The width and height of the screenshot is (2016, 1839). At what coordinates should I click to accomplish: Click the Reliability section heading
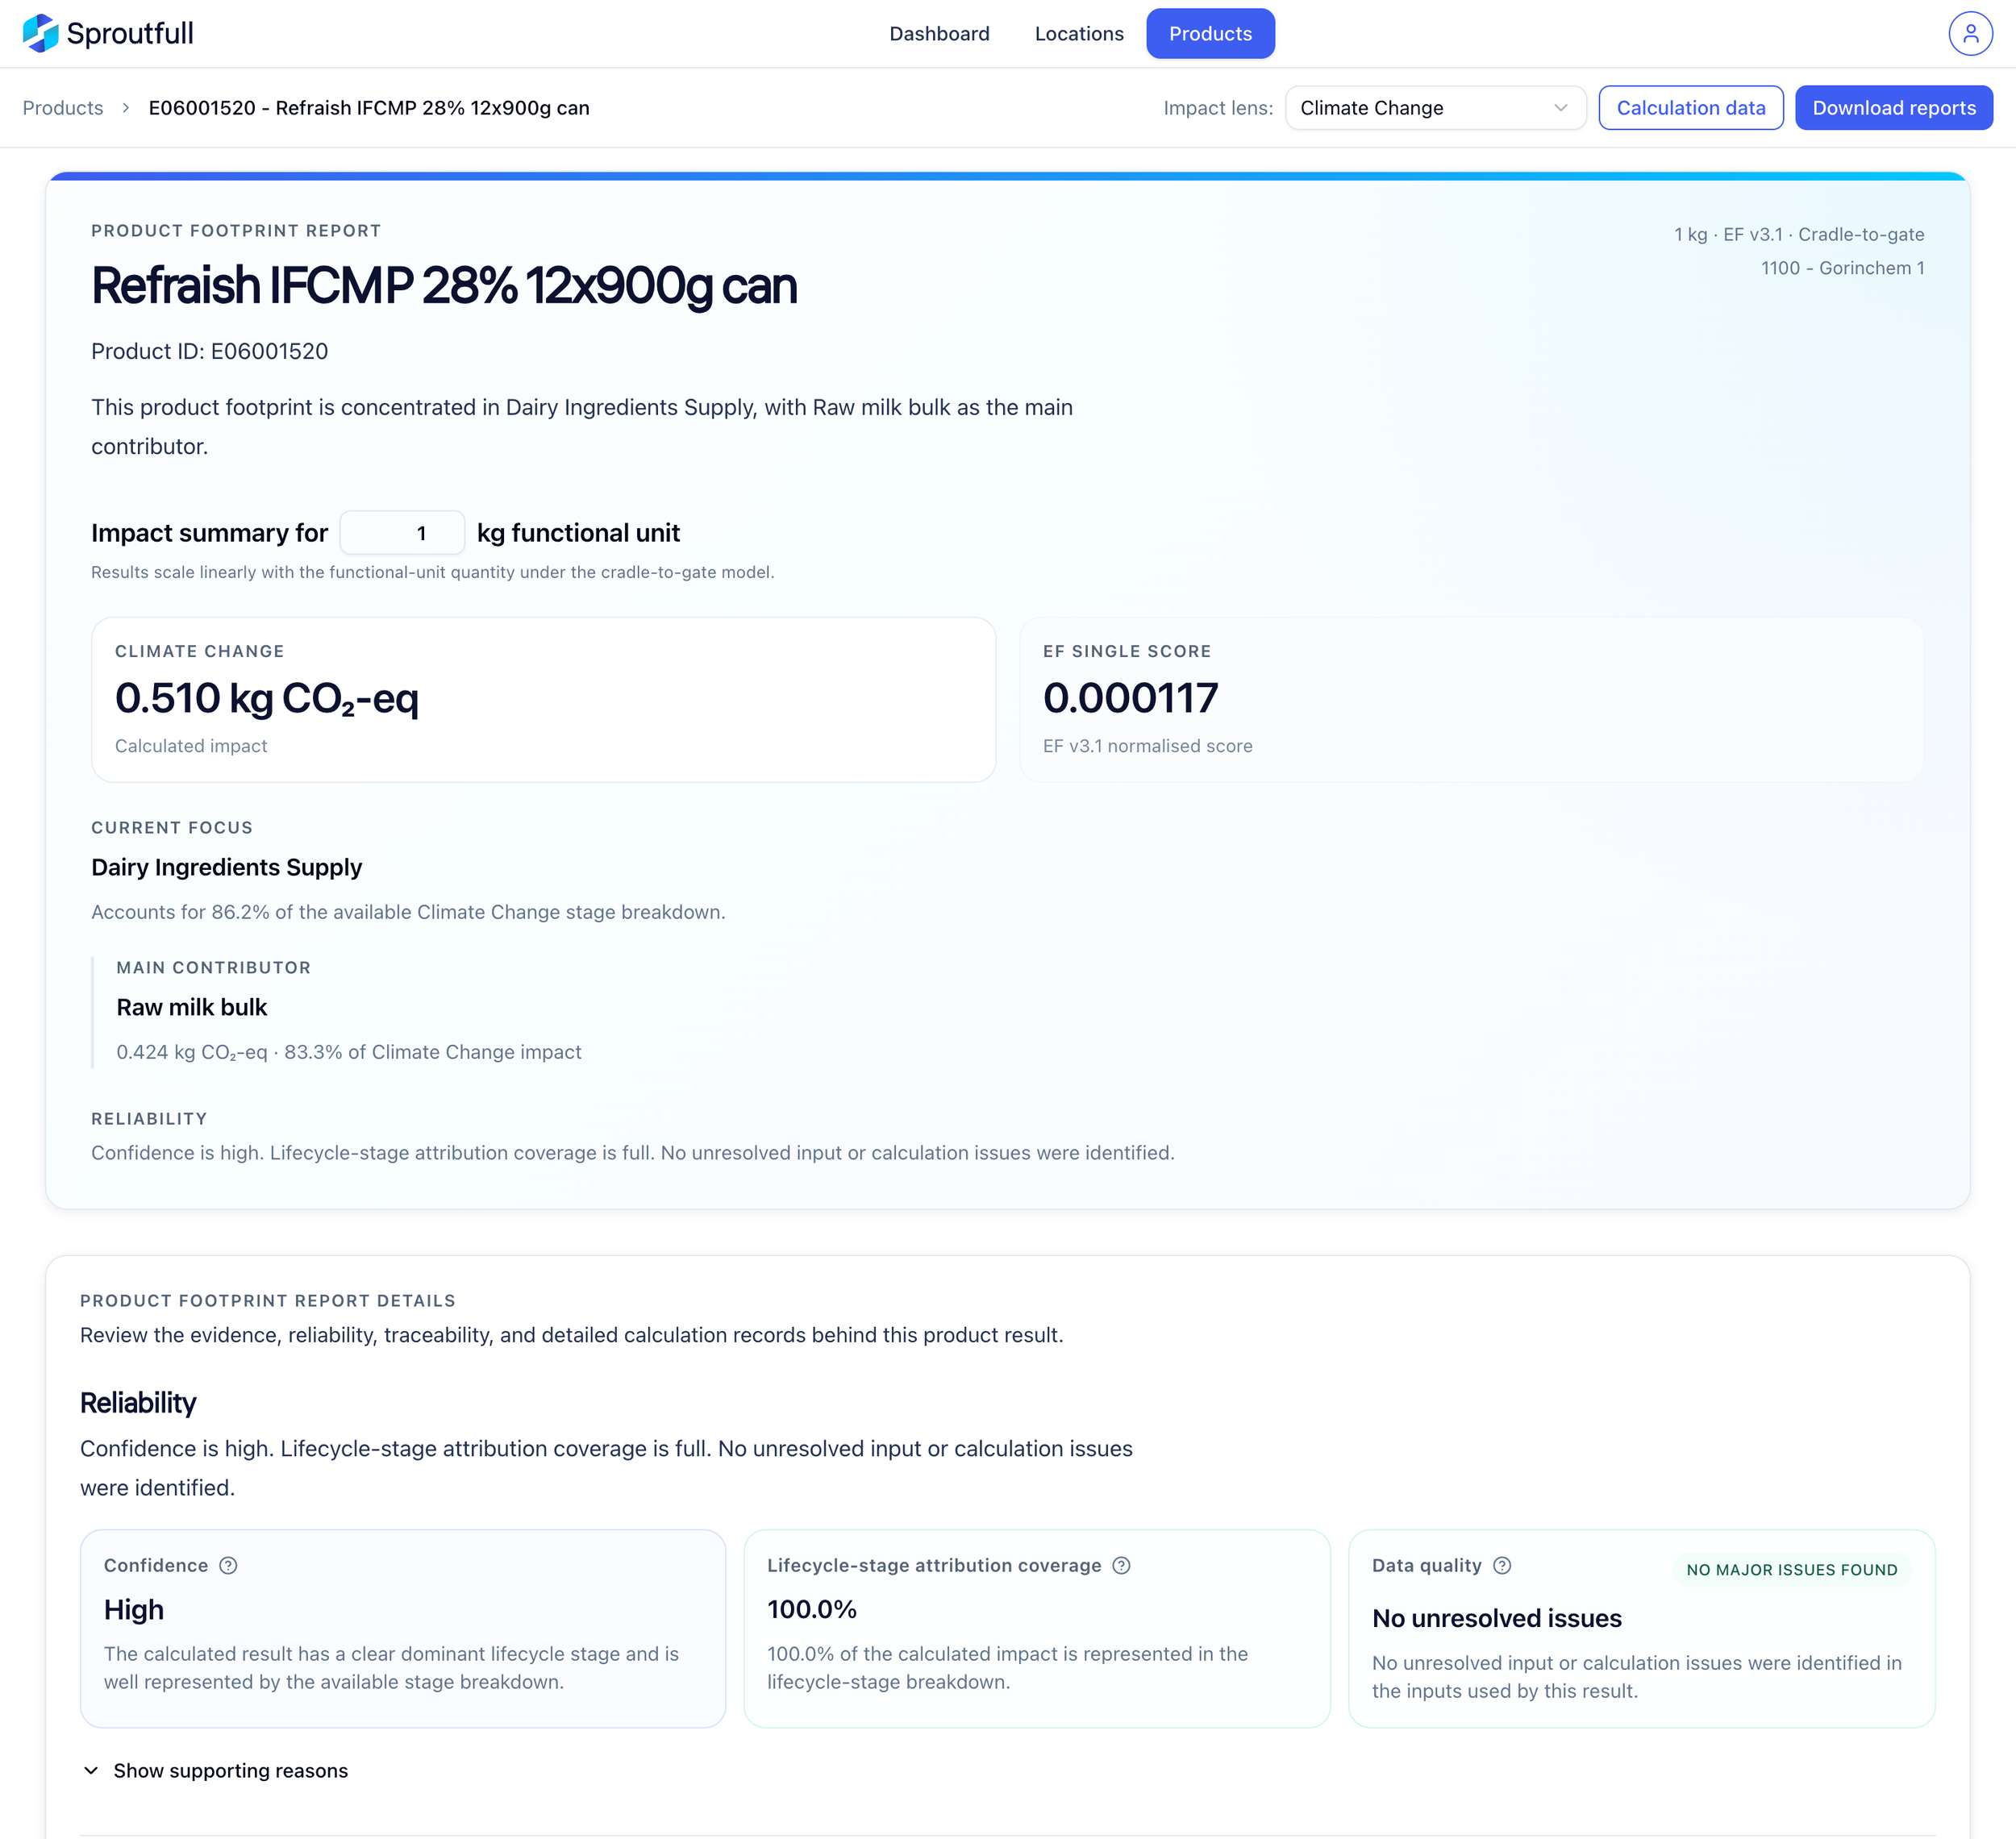[138, 1402]
